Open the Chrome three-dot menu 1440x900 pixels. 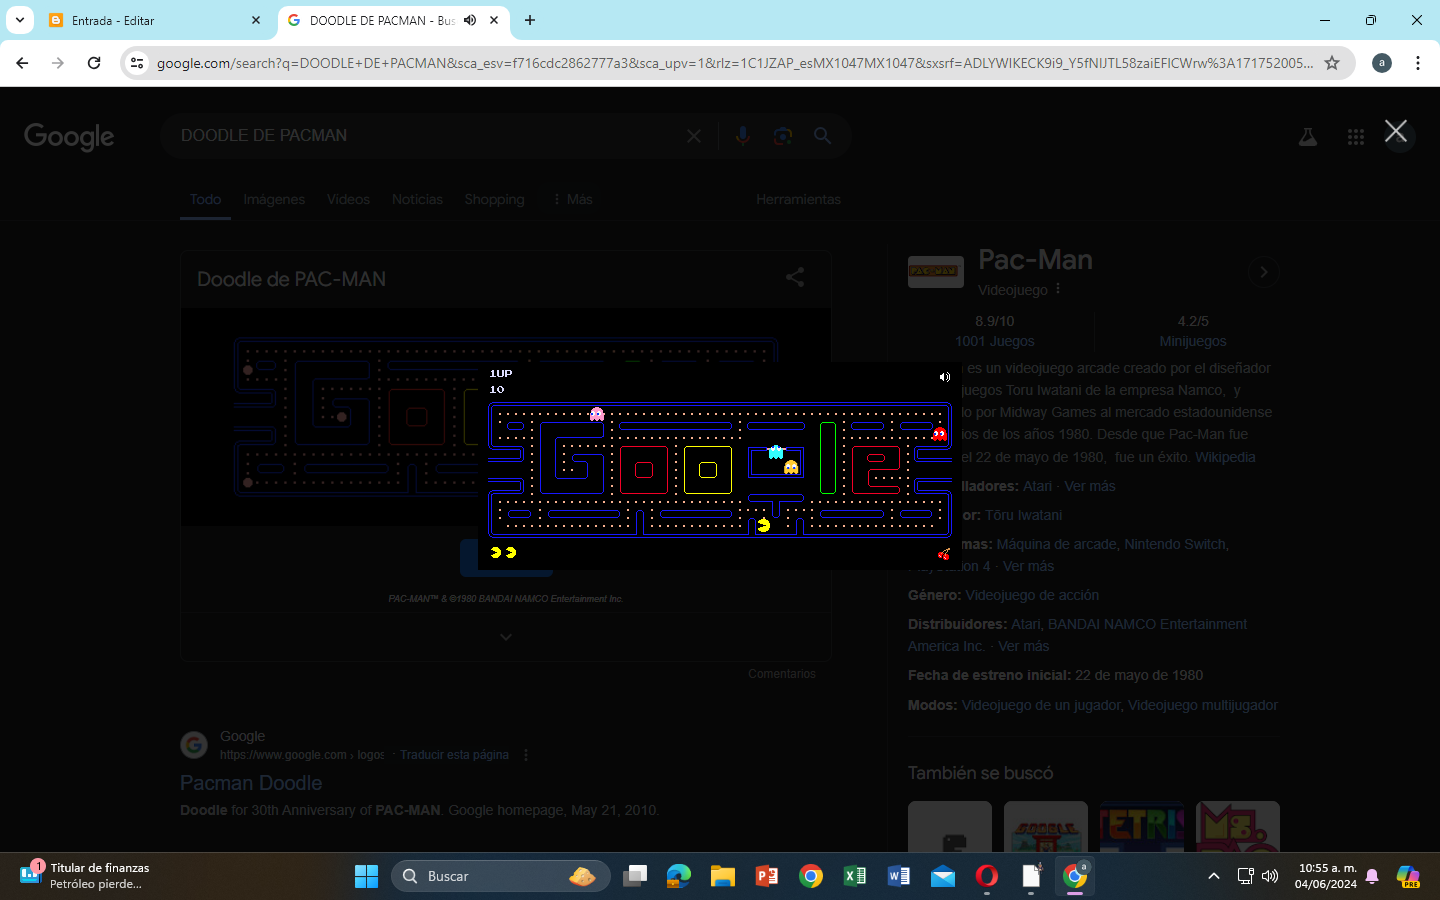(1418, 63)
